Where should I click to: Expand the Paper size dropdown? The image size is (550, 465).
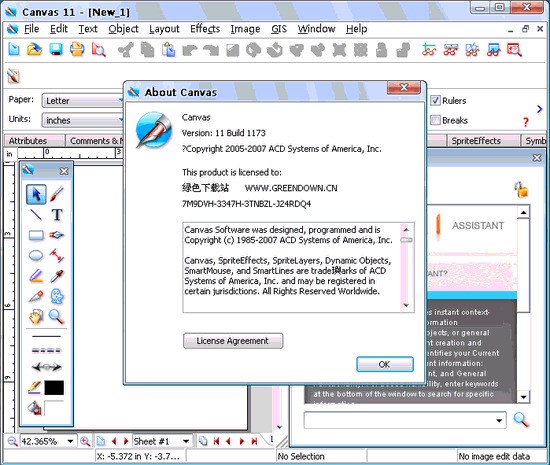[x=83, y=101]
